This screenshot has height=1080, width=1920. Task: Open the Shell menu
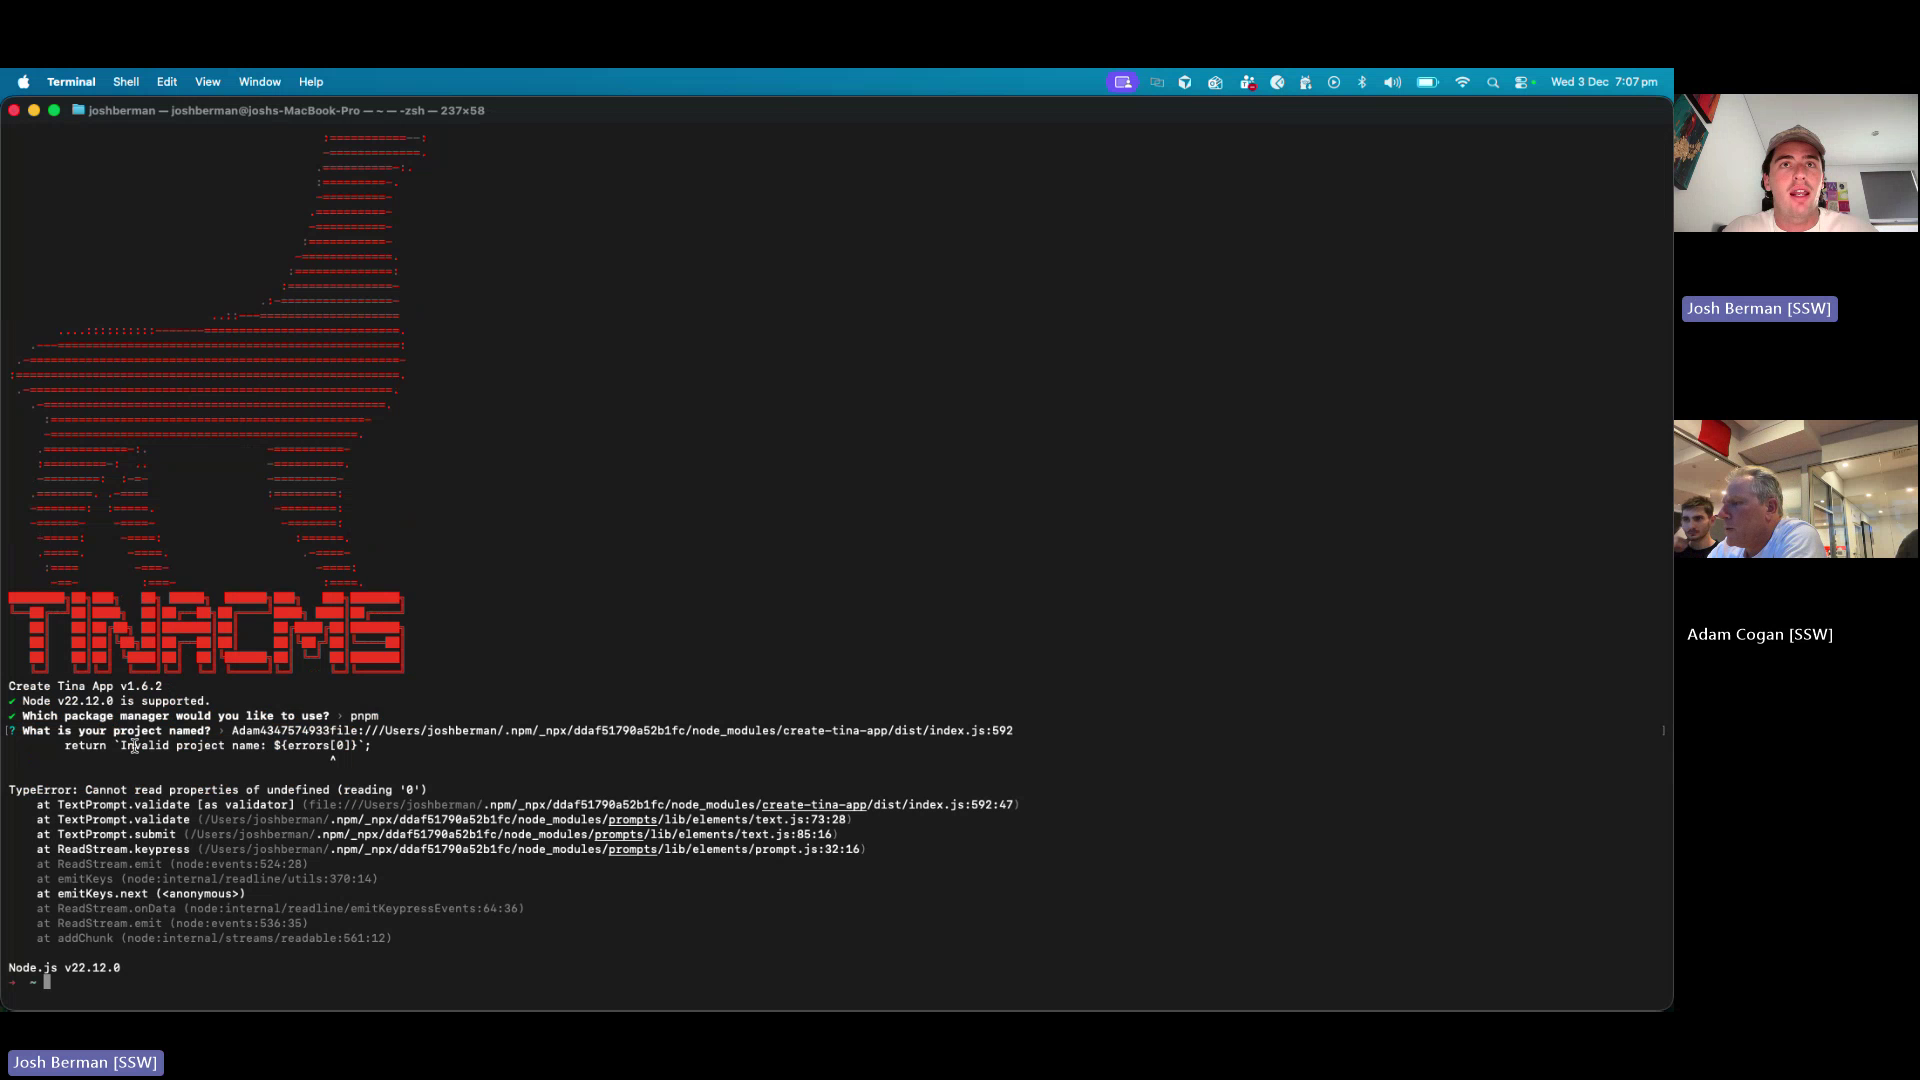coord(126,82)
